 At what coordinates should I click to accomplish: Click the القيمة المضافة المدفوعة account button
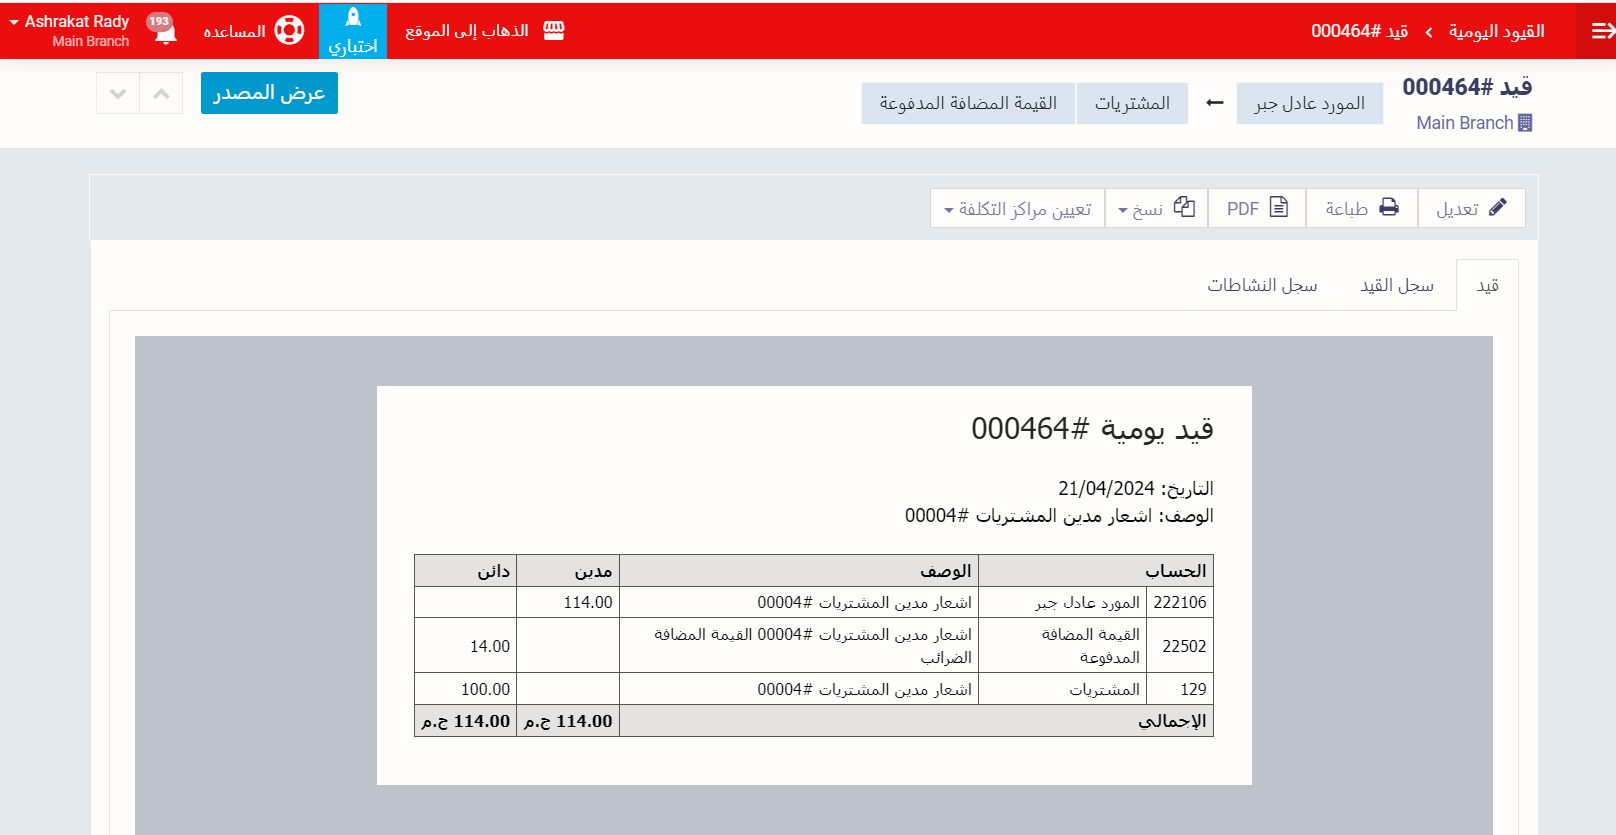(968, 104)
